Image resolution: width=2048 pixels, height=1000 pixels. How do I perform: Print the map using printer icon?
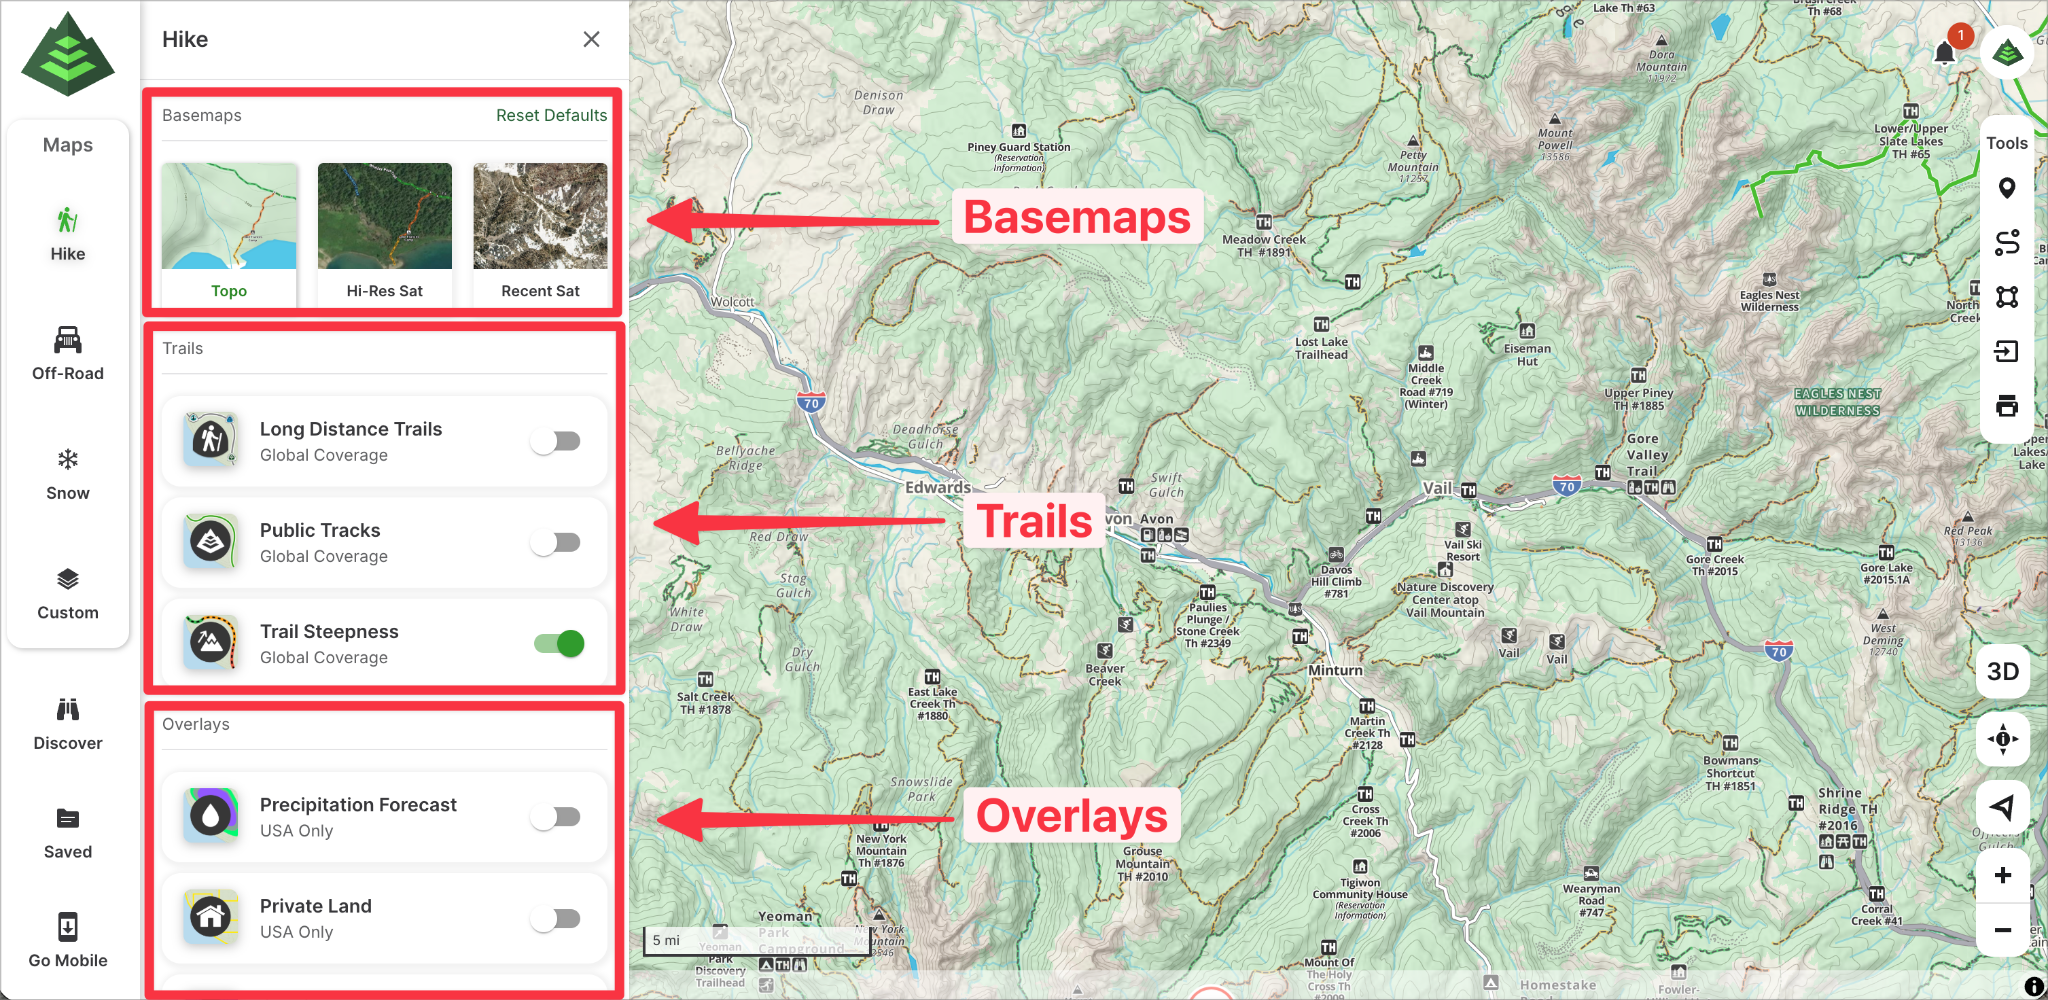pos(2006,406)
